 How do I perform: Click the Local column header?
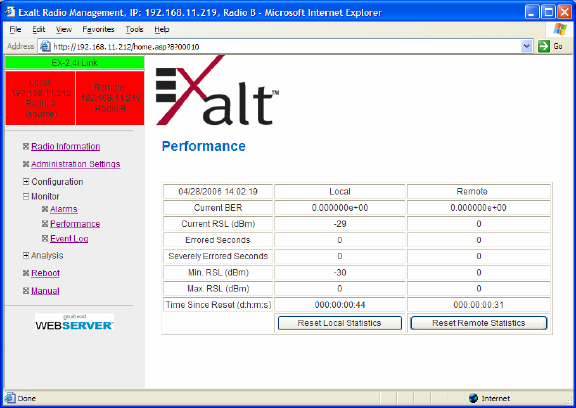point(340,191)
